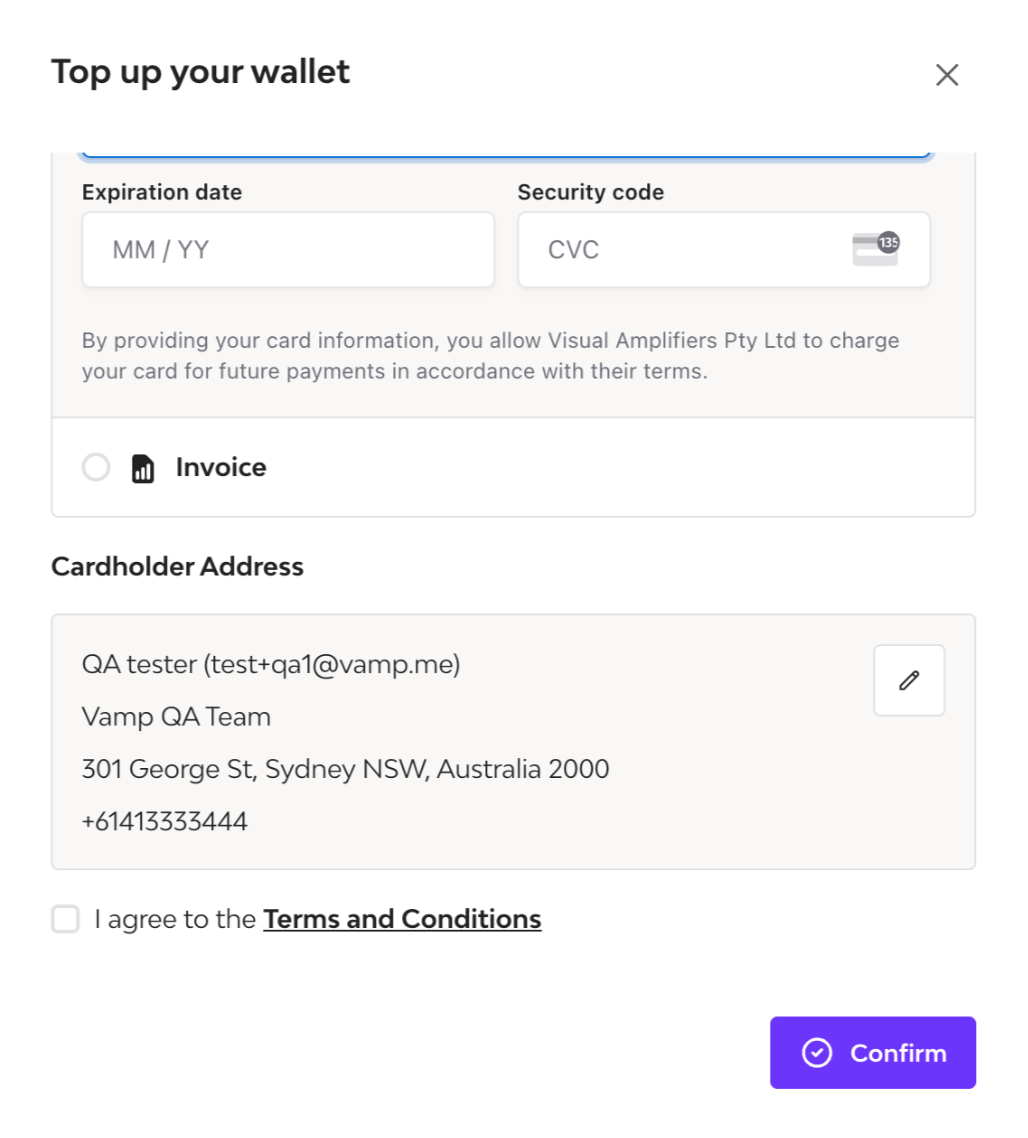Click the CVC card icon in security field
Viewport: 1028px width, 1138px height.
tap(874, 249)
